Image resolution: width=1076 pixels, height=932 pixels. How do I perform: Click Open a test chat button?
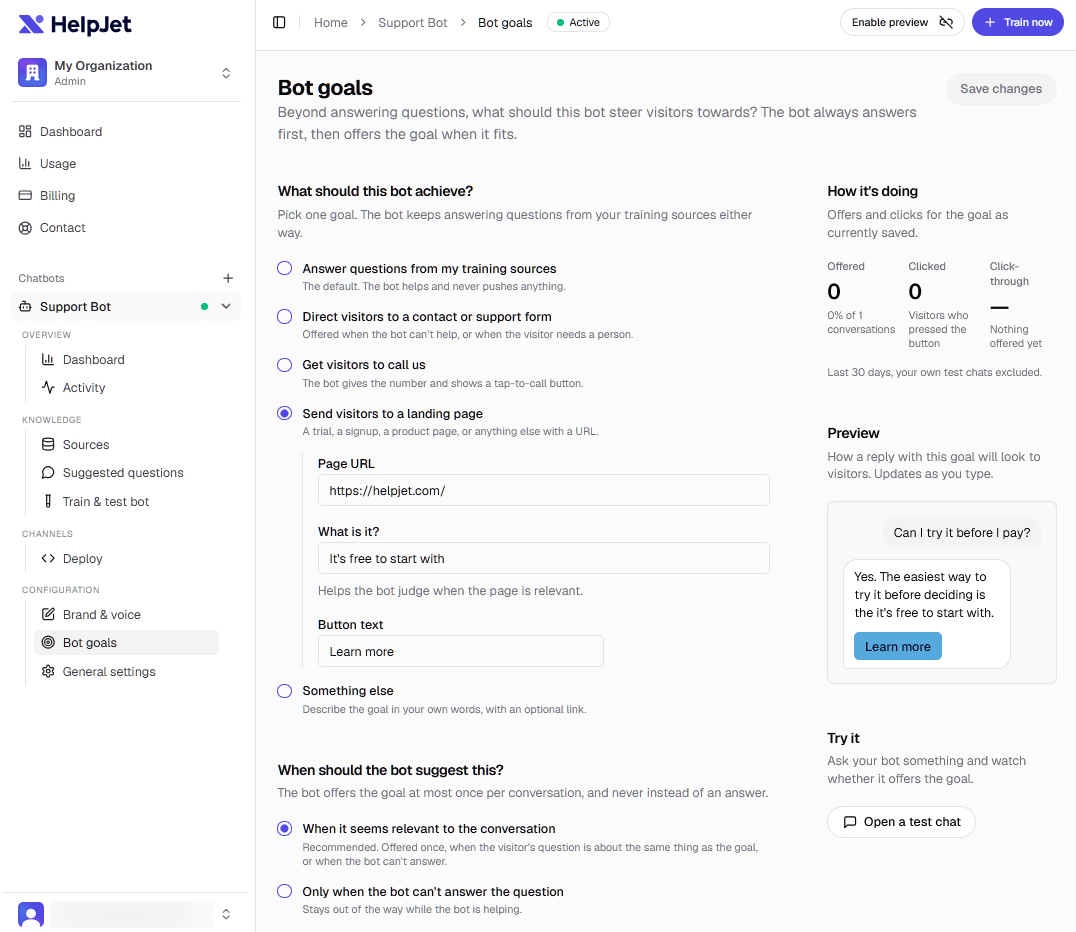[901, 822]
